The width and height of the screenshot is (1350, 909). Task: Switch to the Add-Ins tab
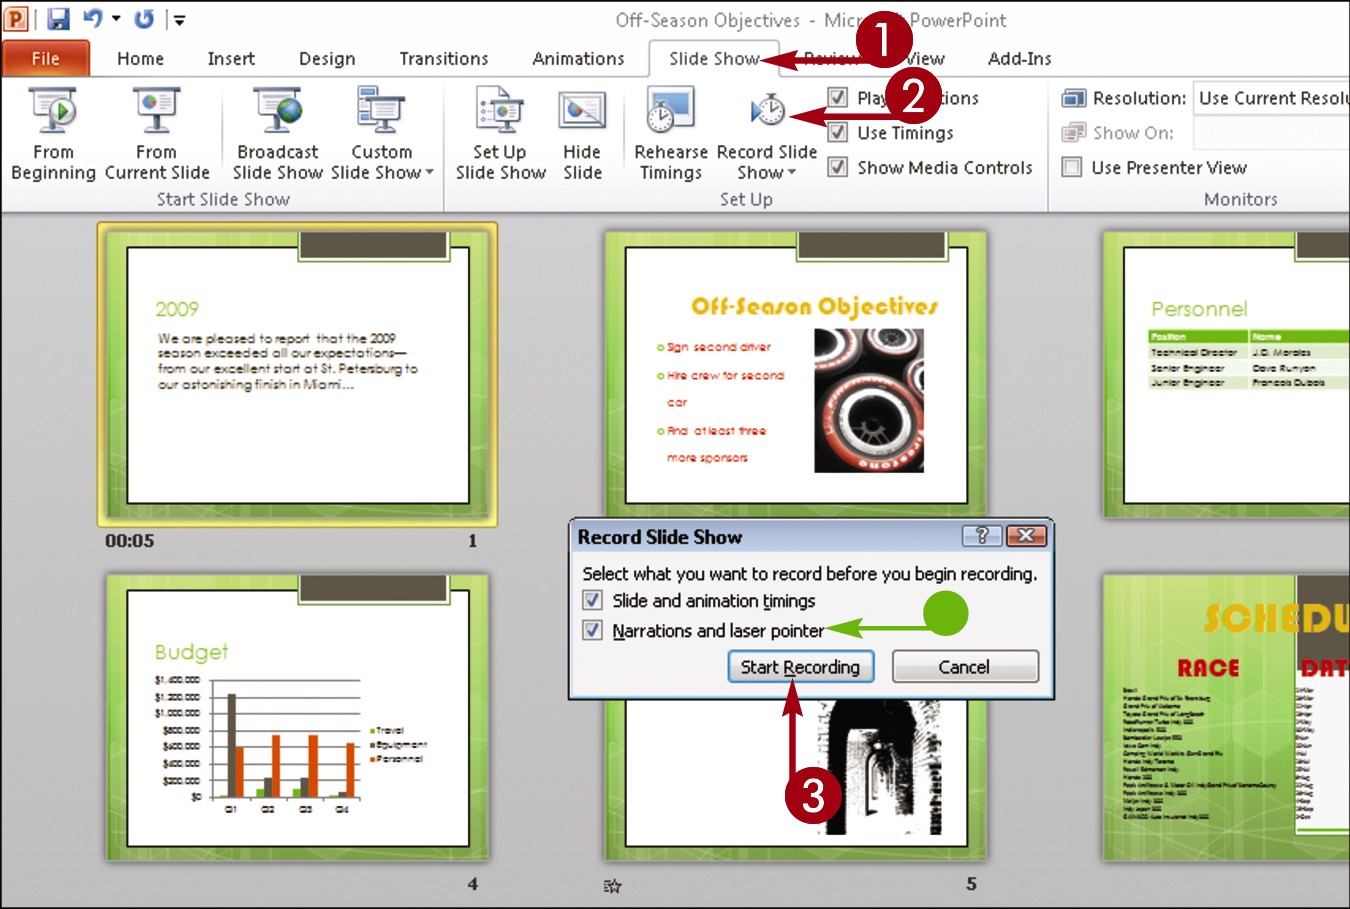pyautogui.click(x=1019, y=58)
